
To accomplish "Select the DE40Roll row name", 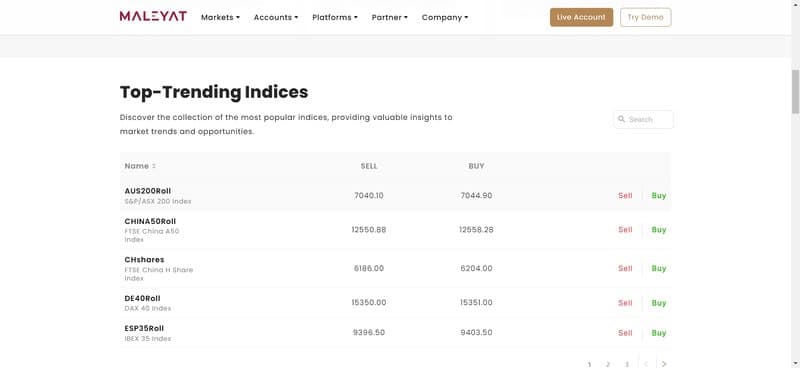I will click(x=142, y=298).
